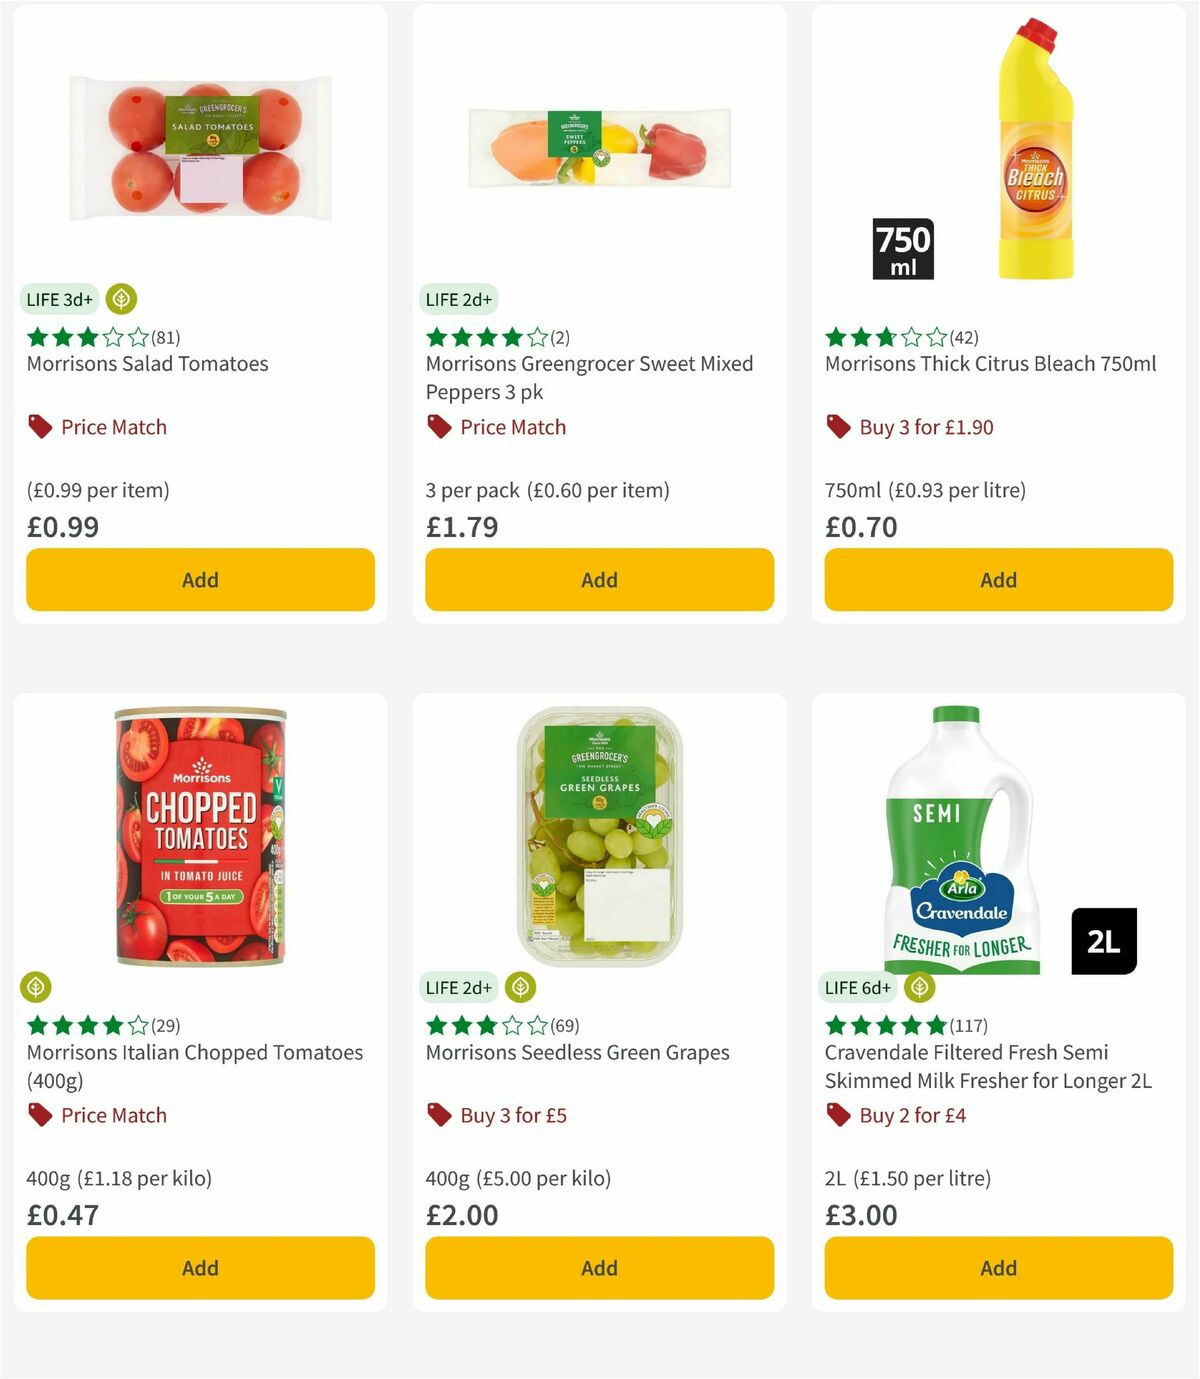Add Morrisons Salad Tomatoes to basket
Screen dimensions: 1200x1379
[199, 580]
